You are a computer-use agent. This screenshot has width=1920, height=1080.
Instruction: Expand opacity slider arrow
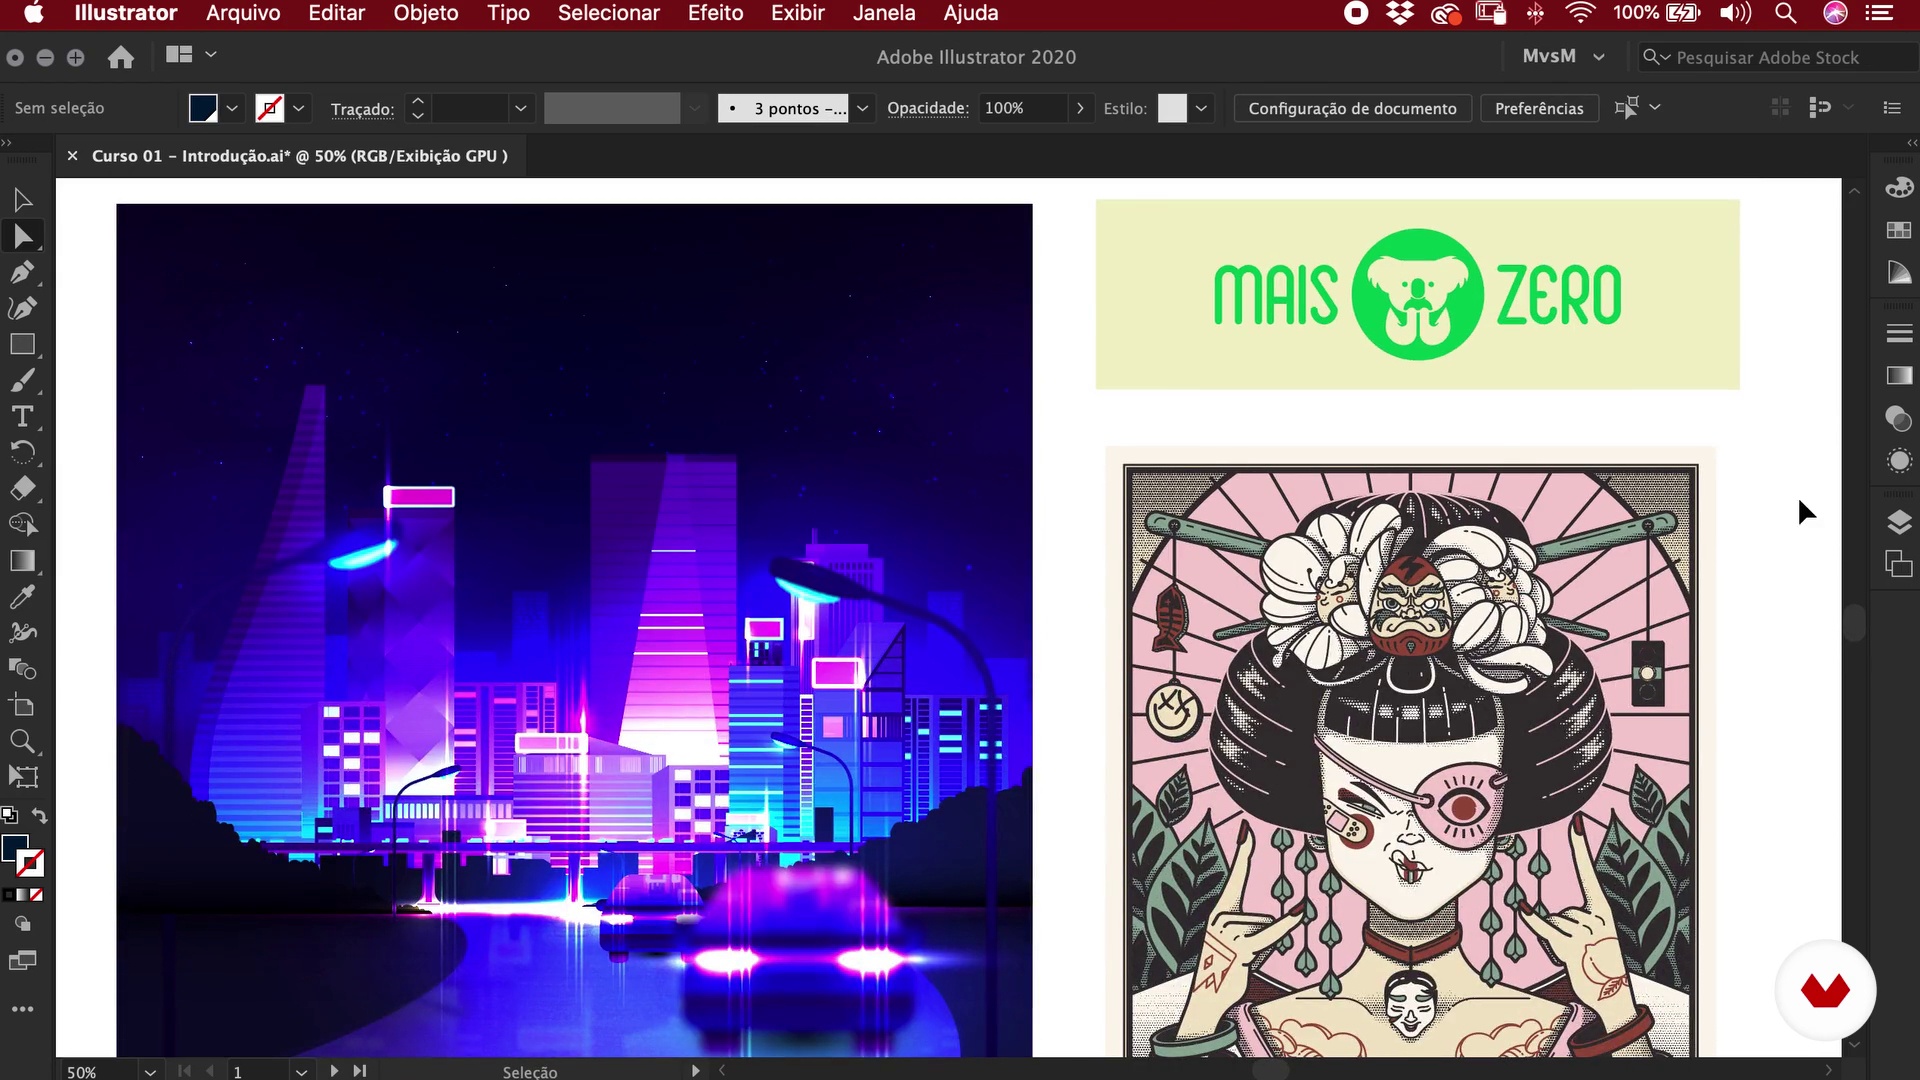1080,108
